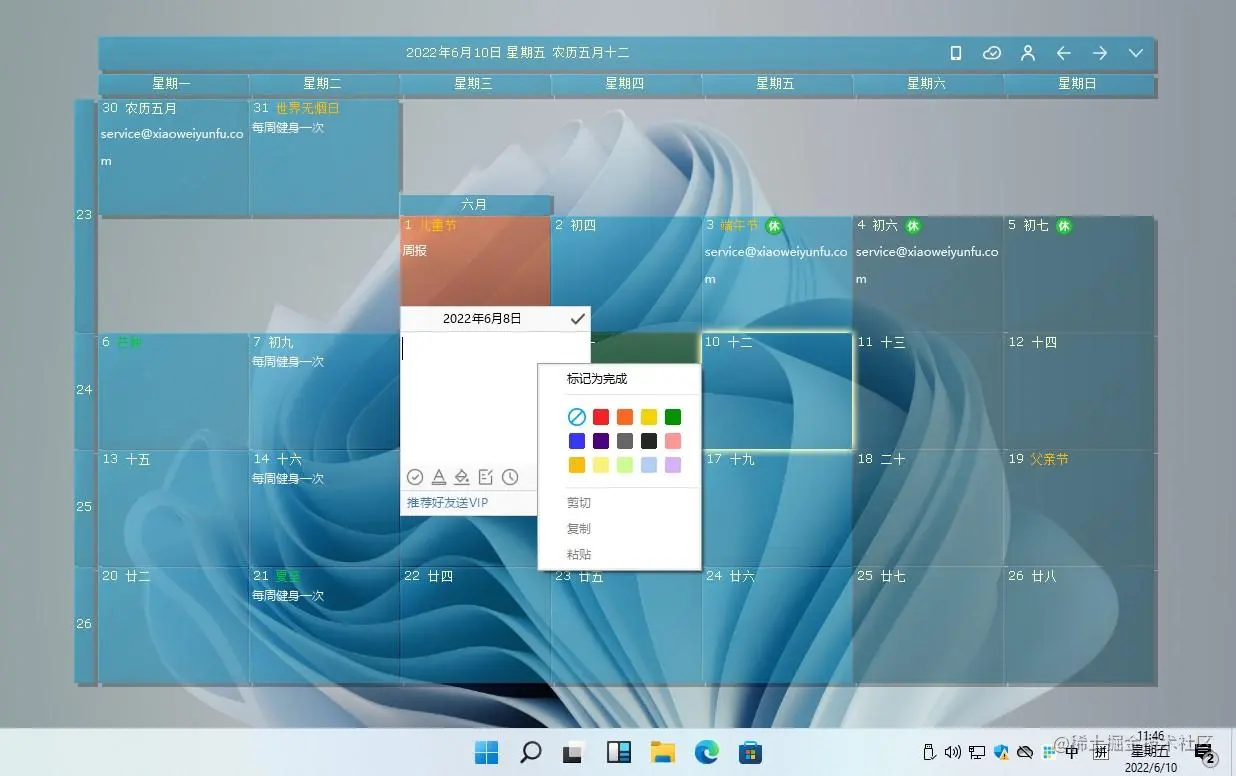Expand the calendar header dropdown chevron

(1135, 53)
